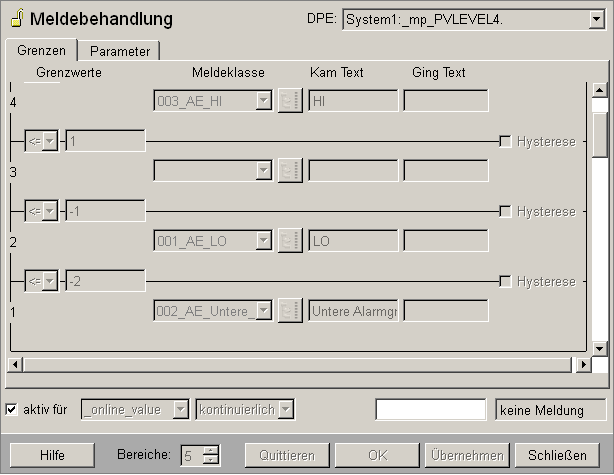Click the empty Kam Text field of range 3
This screenshot has width=614, height=475.
coord(353,171)
